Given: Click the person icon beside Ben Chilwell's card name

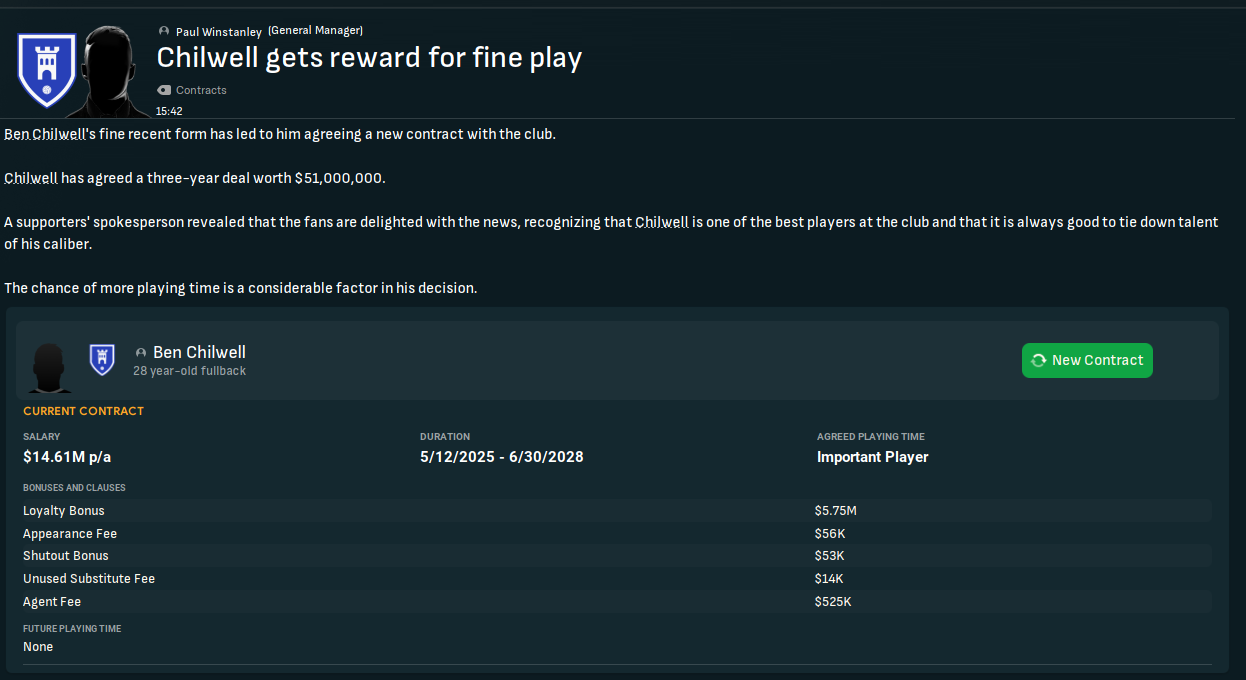Looking at the screenshot, I should [x=141, y=353].
